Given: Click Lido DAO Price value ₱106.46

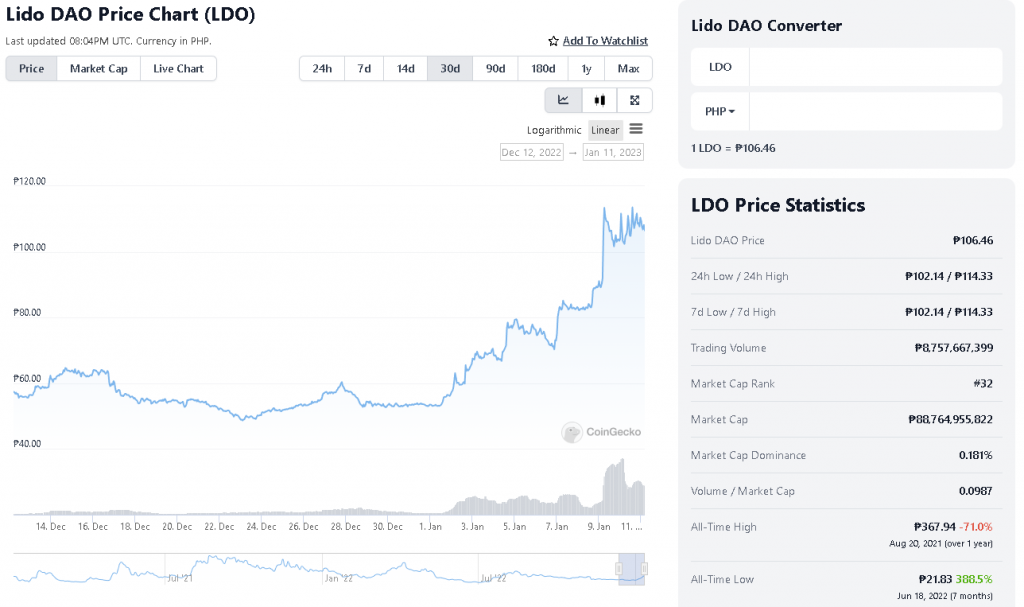Looking at the screenshot, I should coord(973,240).
